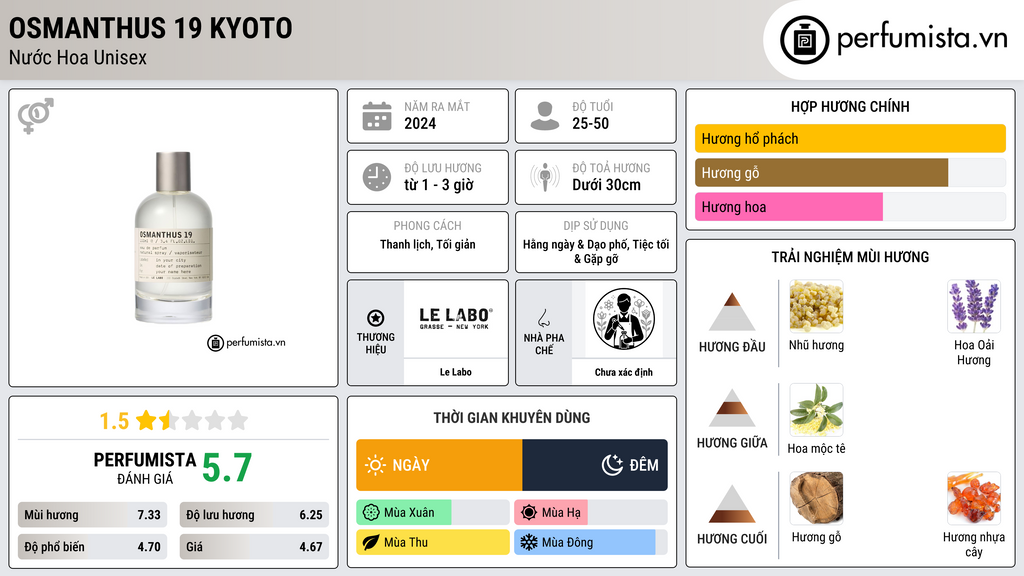Select the Hương nhựa cây amber resin image
1024x576 pixels.
(x=974, y=498)
